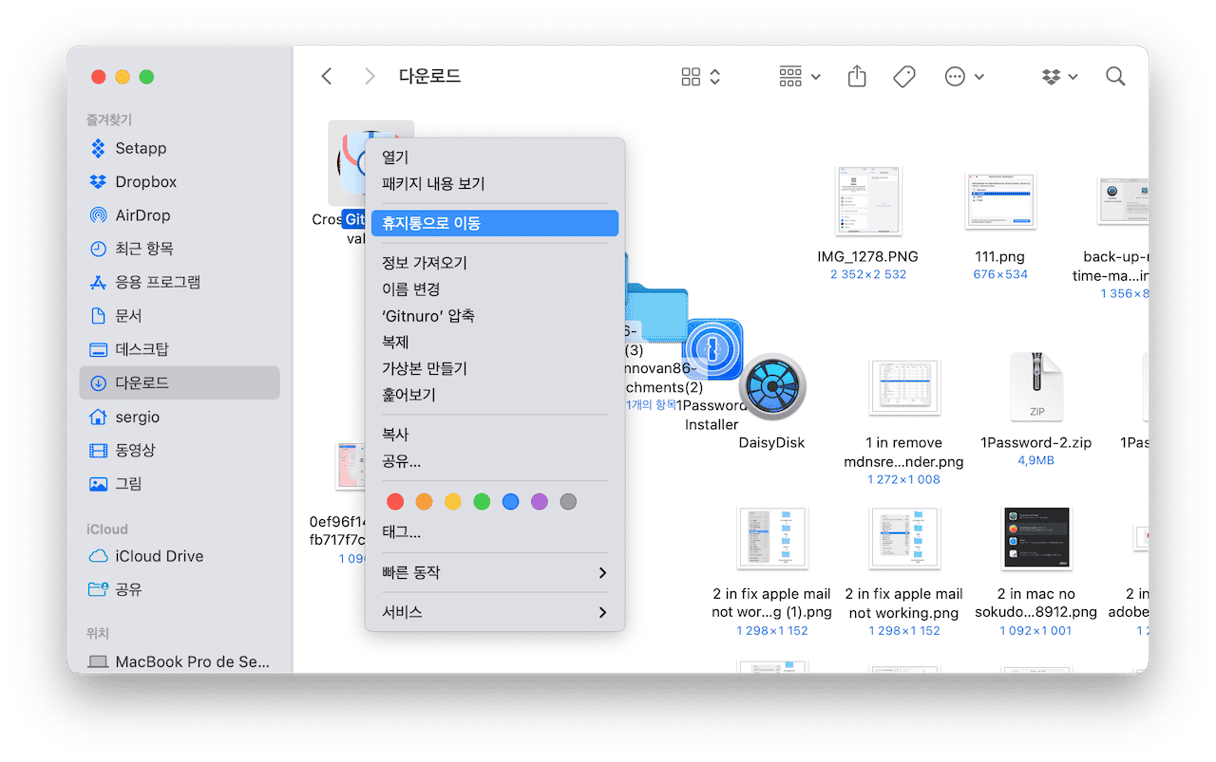The height and width of the screenshot is (762, 1216).
Task: Apply the red color tag
Action: coord(395,502)
